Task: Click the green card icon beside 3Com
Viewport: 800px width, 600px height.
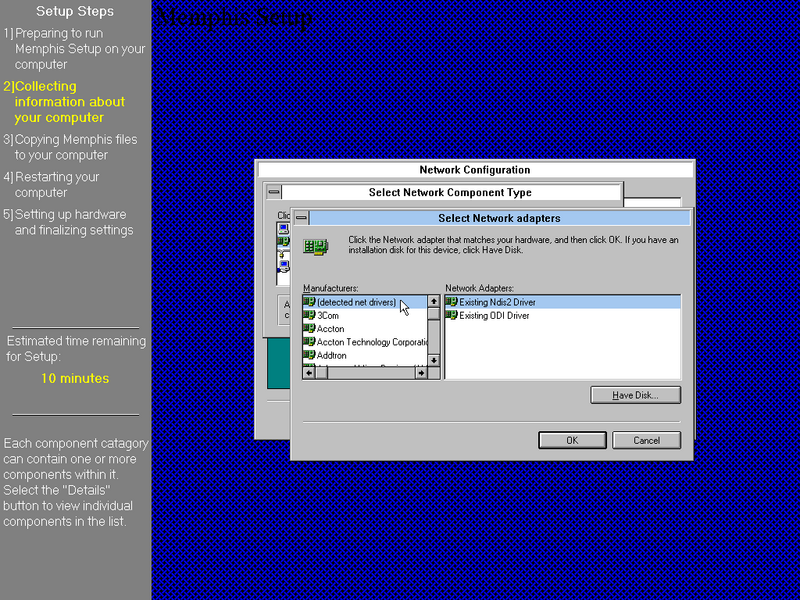Action: (x=309, y=315)
